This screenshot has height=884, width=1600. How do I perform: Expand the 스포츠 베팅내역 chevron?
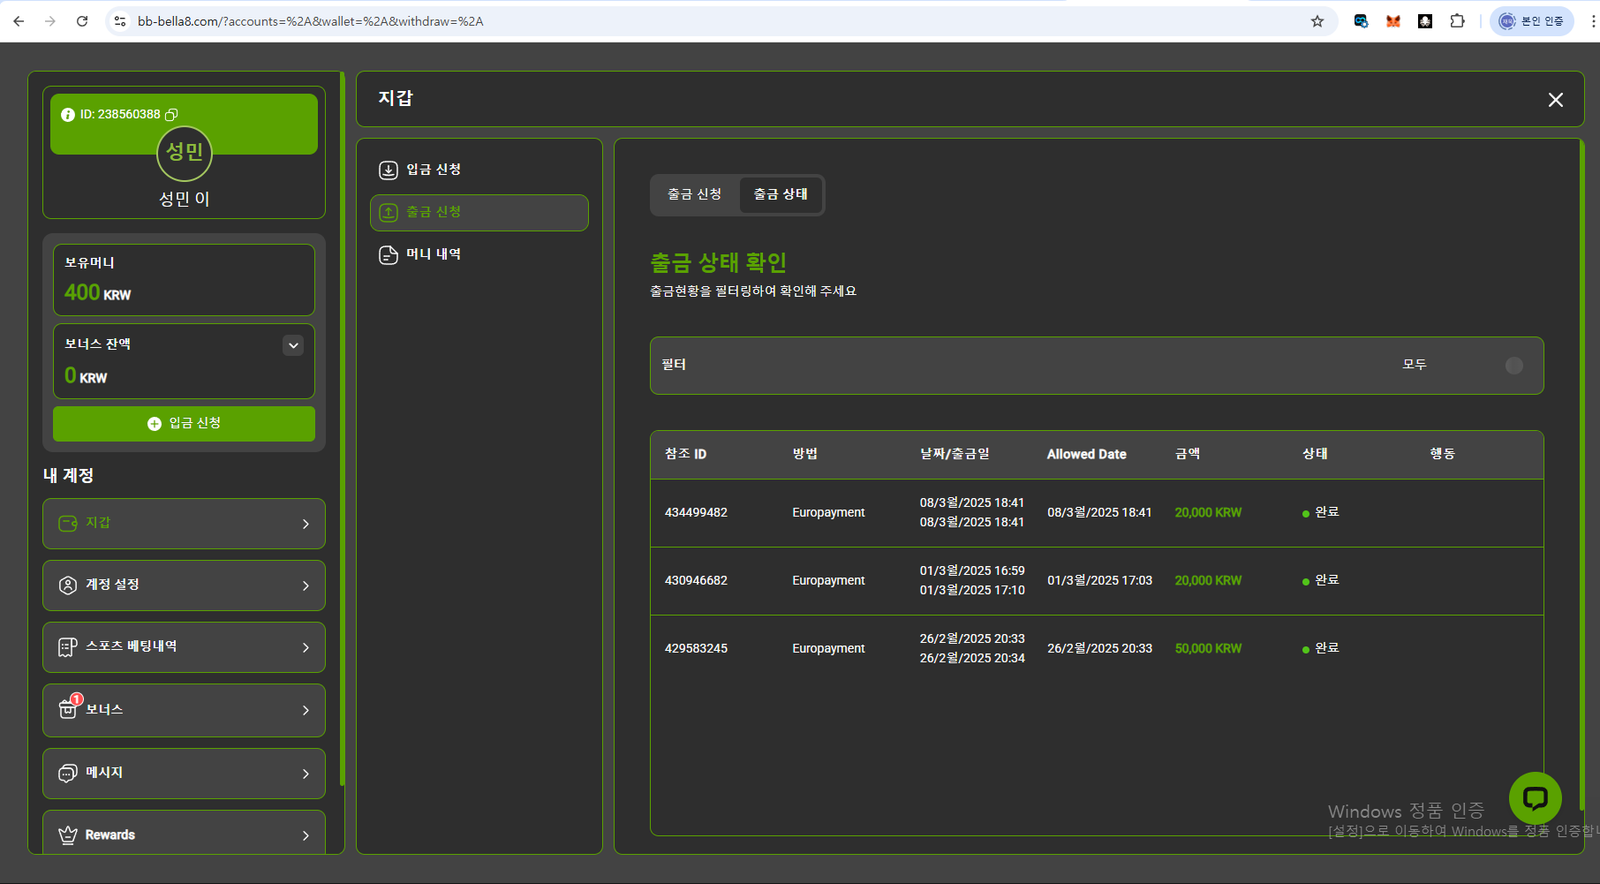(306, 648)
